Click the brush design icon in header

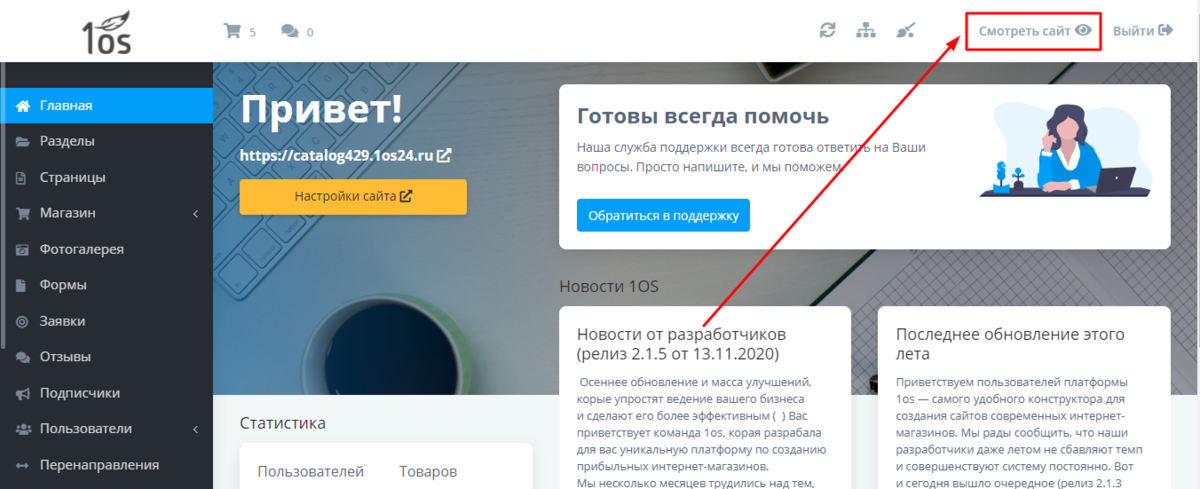[x=905, y=30]
